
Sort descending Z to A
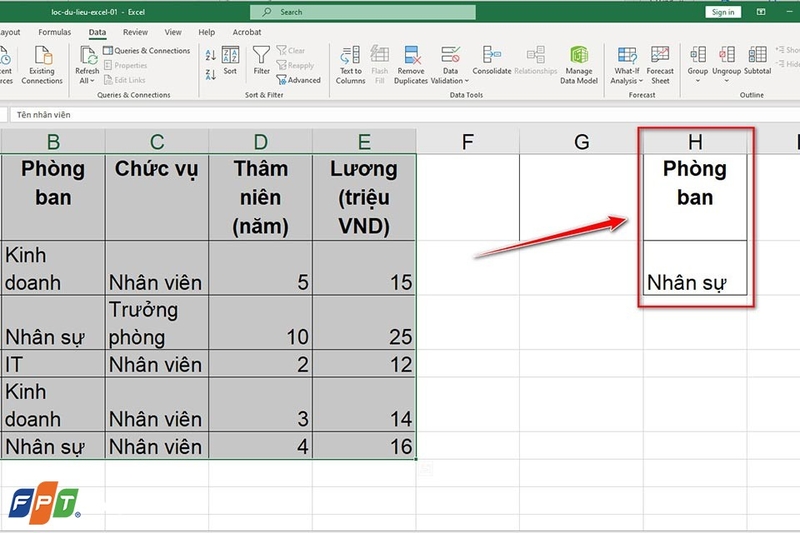210,74
